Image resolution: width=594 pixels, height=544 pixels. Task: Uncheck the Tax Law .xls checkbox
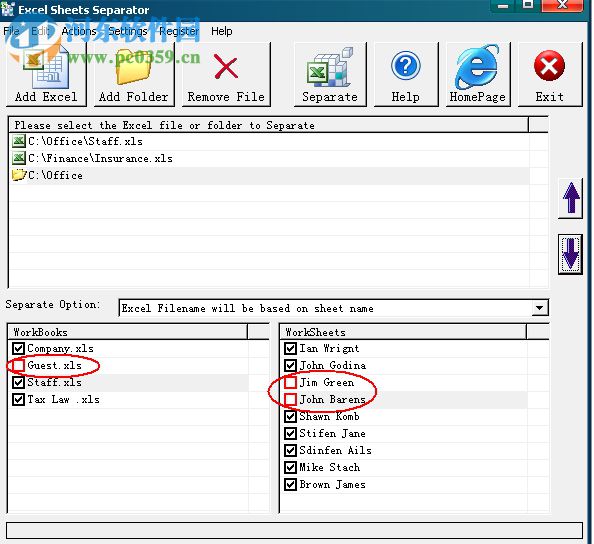click(x=18, y=399)
